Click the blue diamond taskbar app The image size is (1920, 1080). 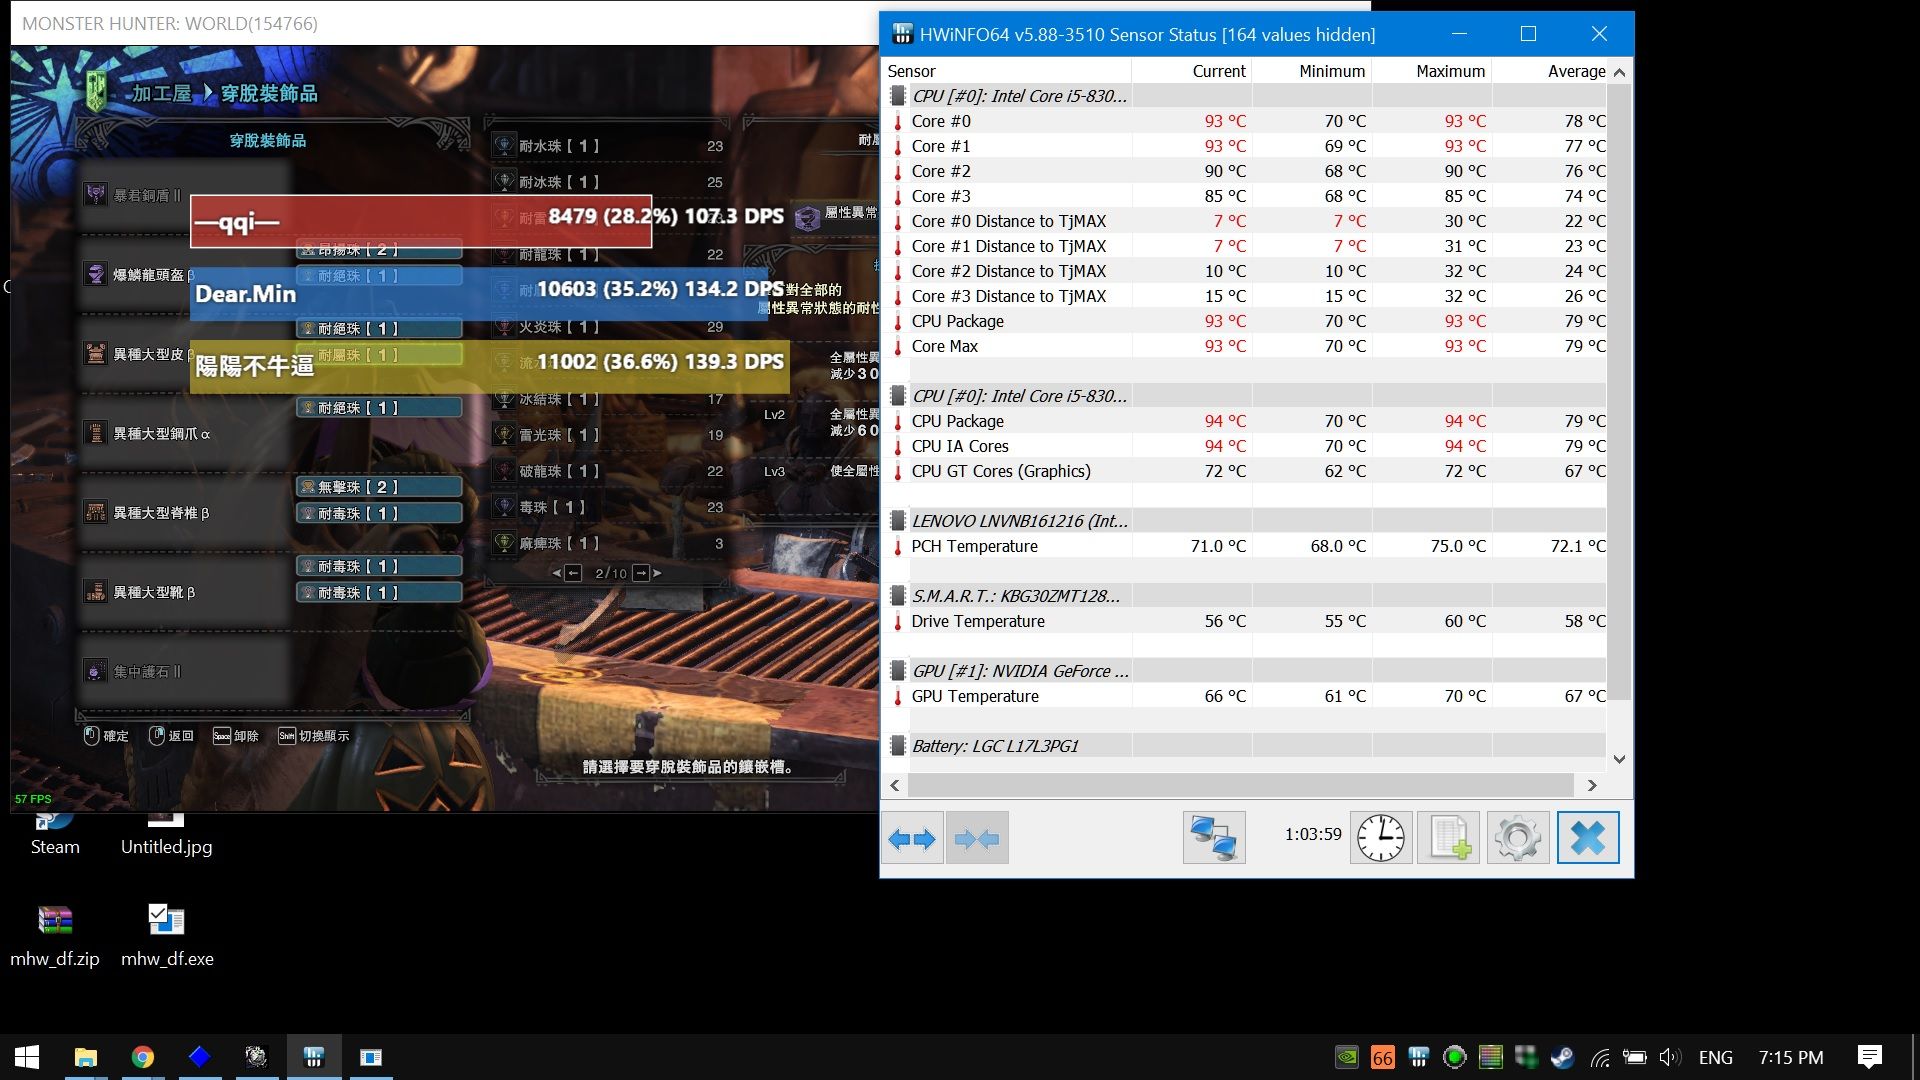[200, 1057]
